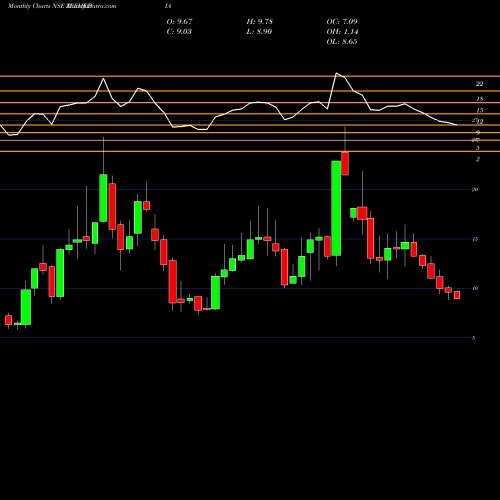Select the low value 'L: 8.90'
This screenshot has width=500, height=500.
259,32
